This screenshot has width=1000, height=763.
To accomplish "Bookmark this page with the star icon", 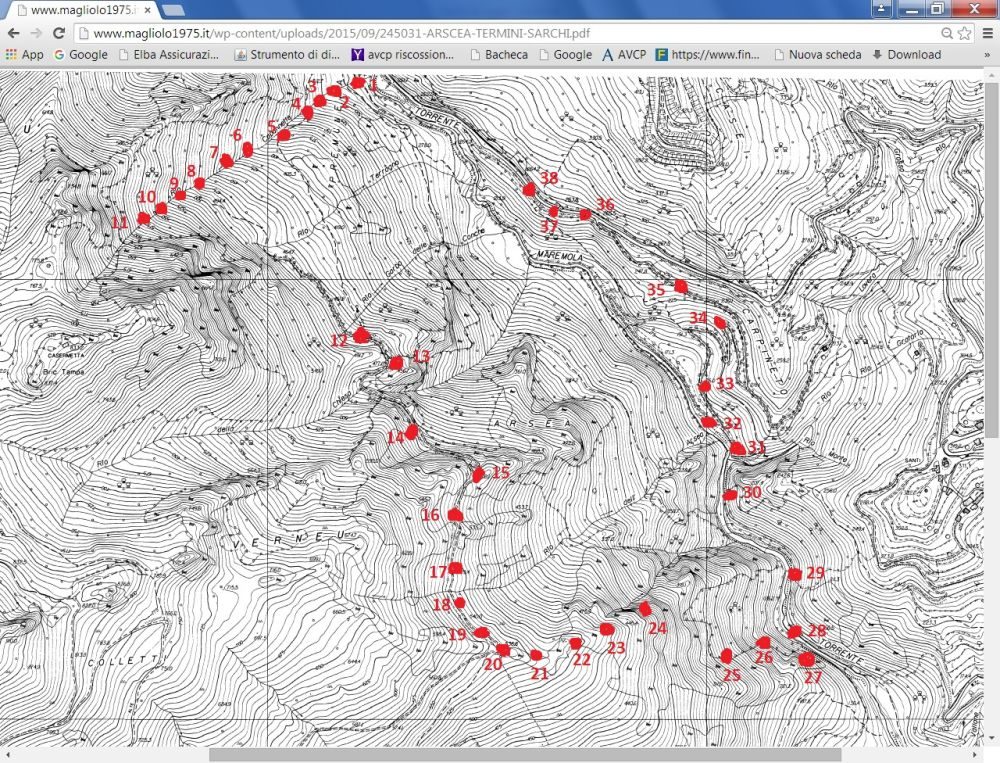I will pos(964,33).
